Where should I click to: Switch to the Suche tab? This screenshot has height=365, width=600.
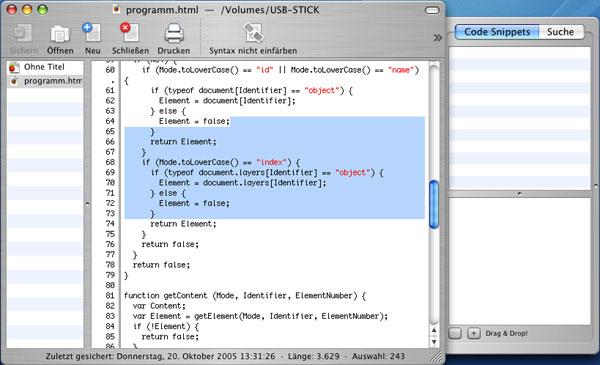(561, 32)
